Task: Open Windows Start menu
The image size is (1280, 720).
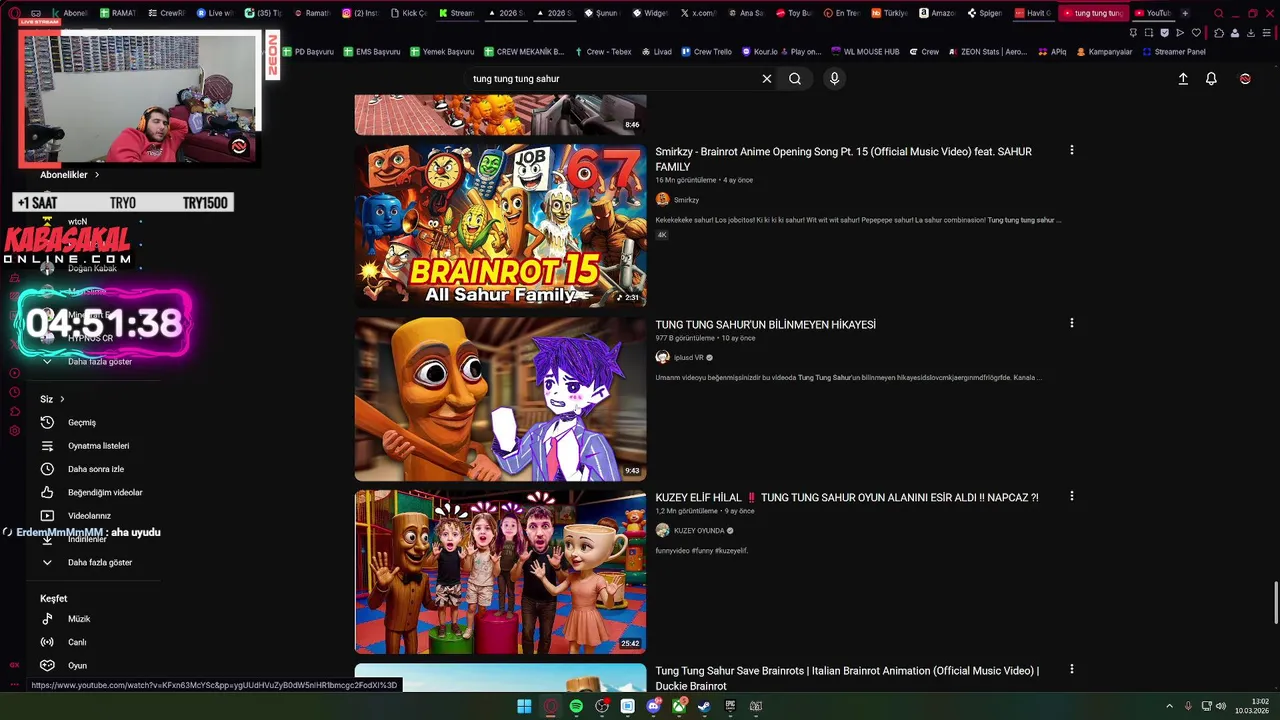Action: (x=524, y=706)
